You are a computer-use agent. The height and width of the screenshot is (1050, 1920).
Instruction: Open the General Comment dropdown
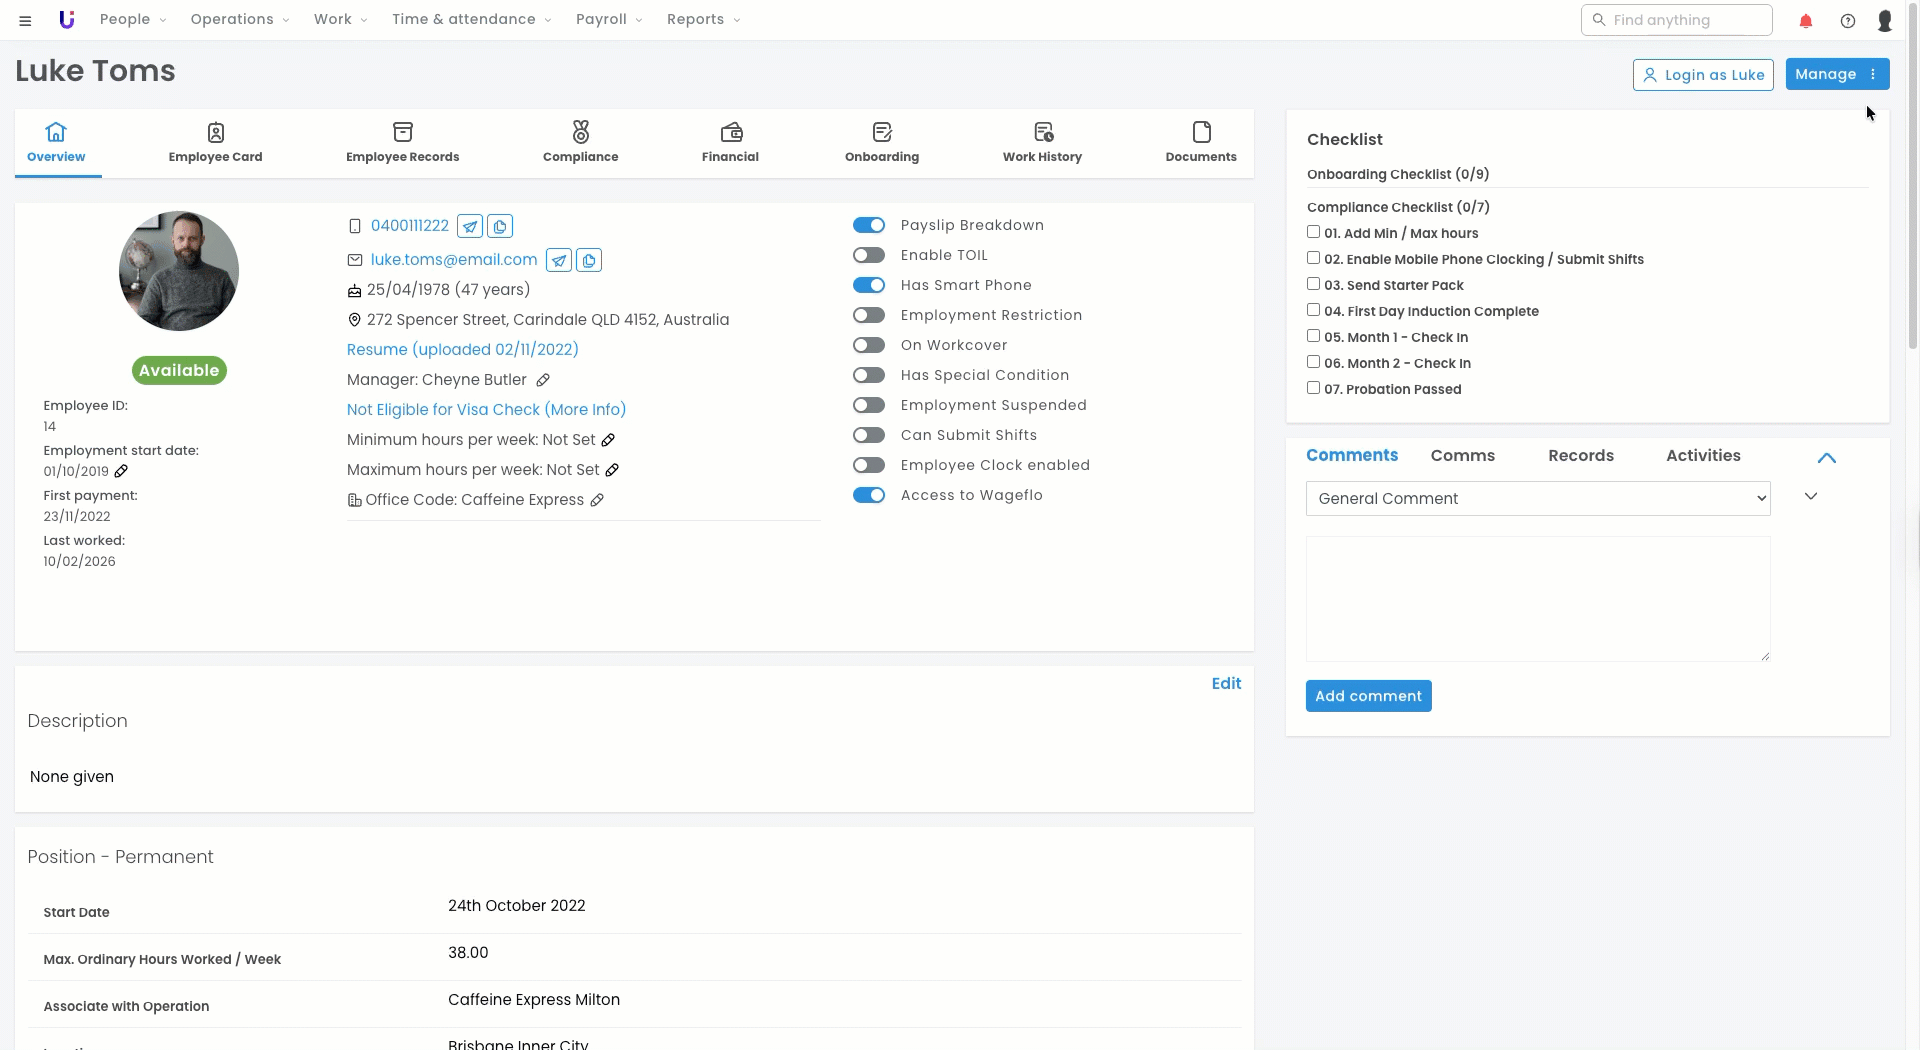[x=1537, y=499]
